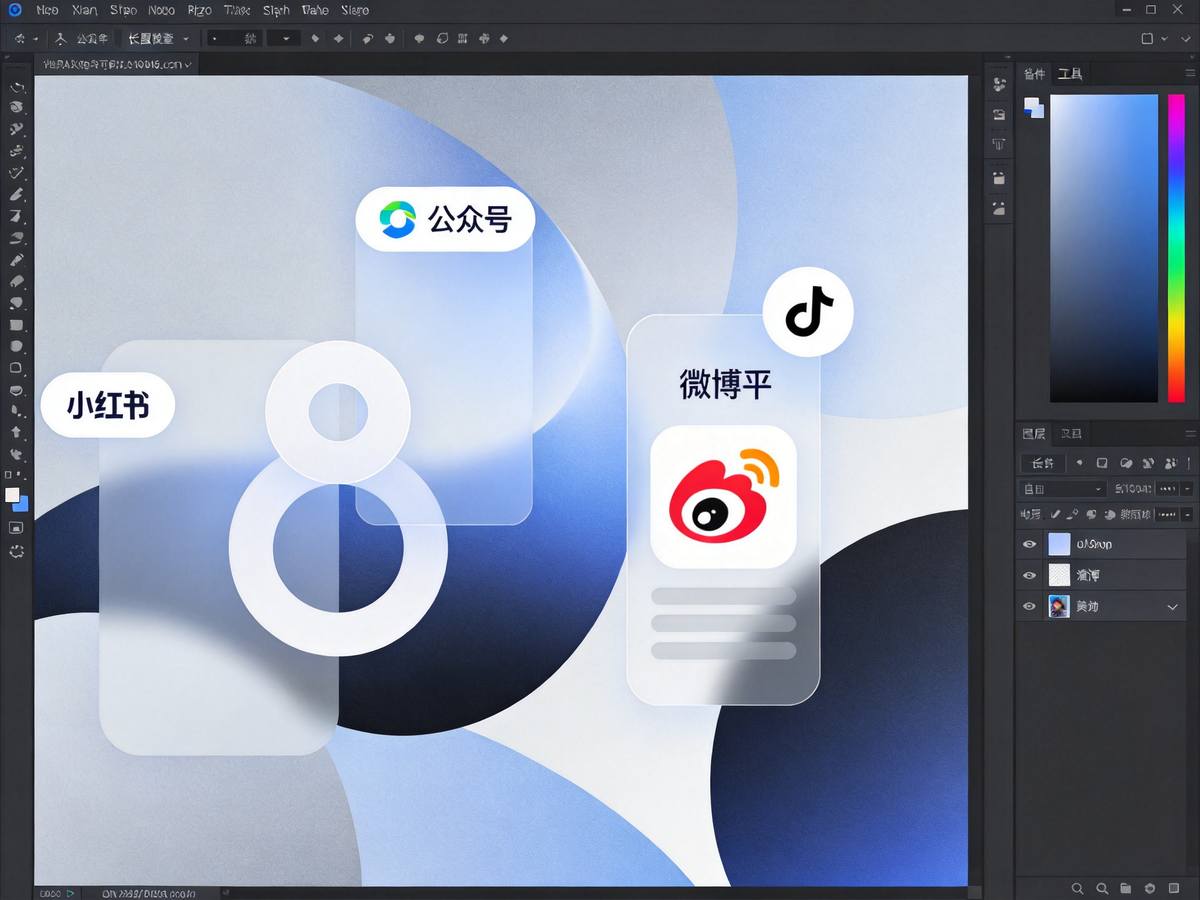Click the brush lock icon in the layers lock row

1055,514
